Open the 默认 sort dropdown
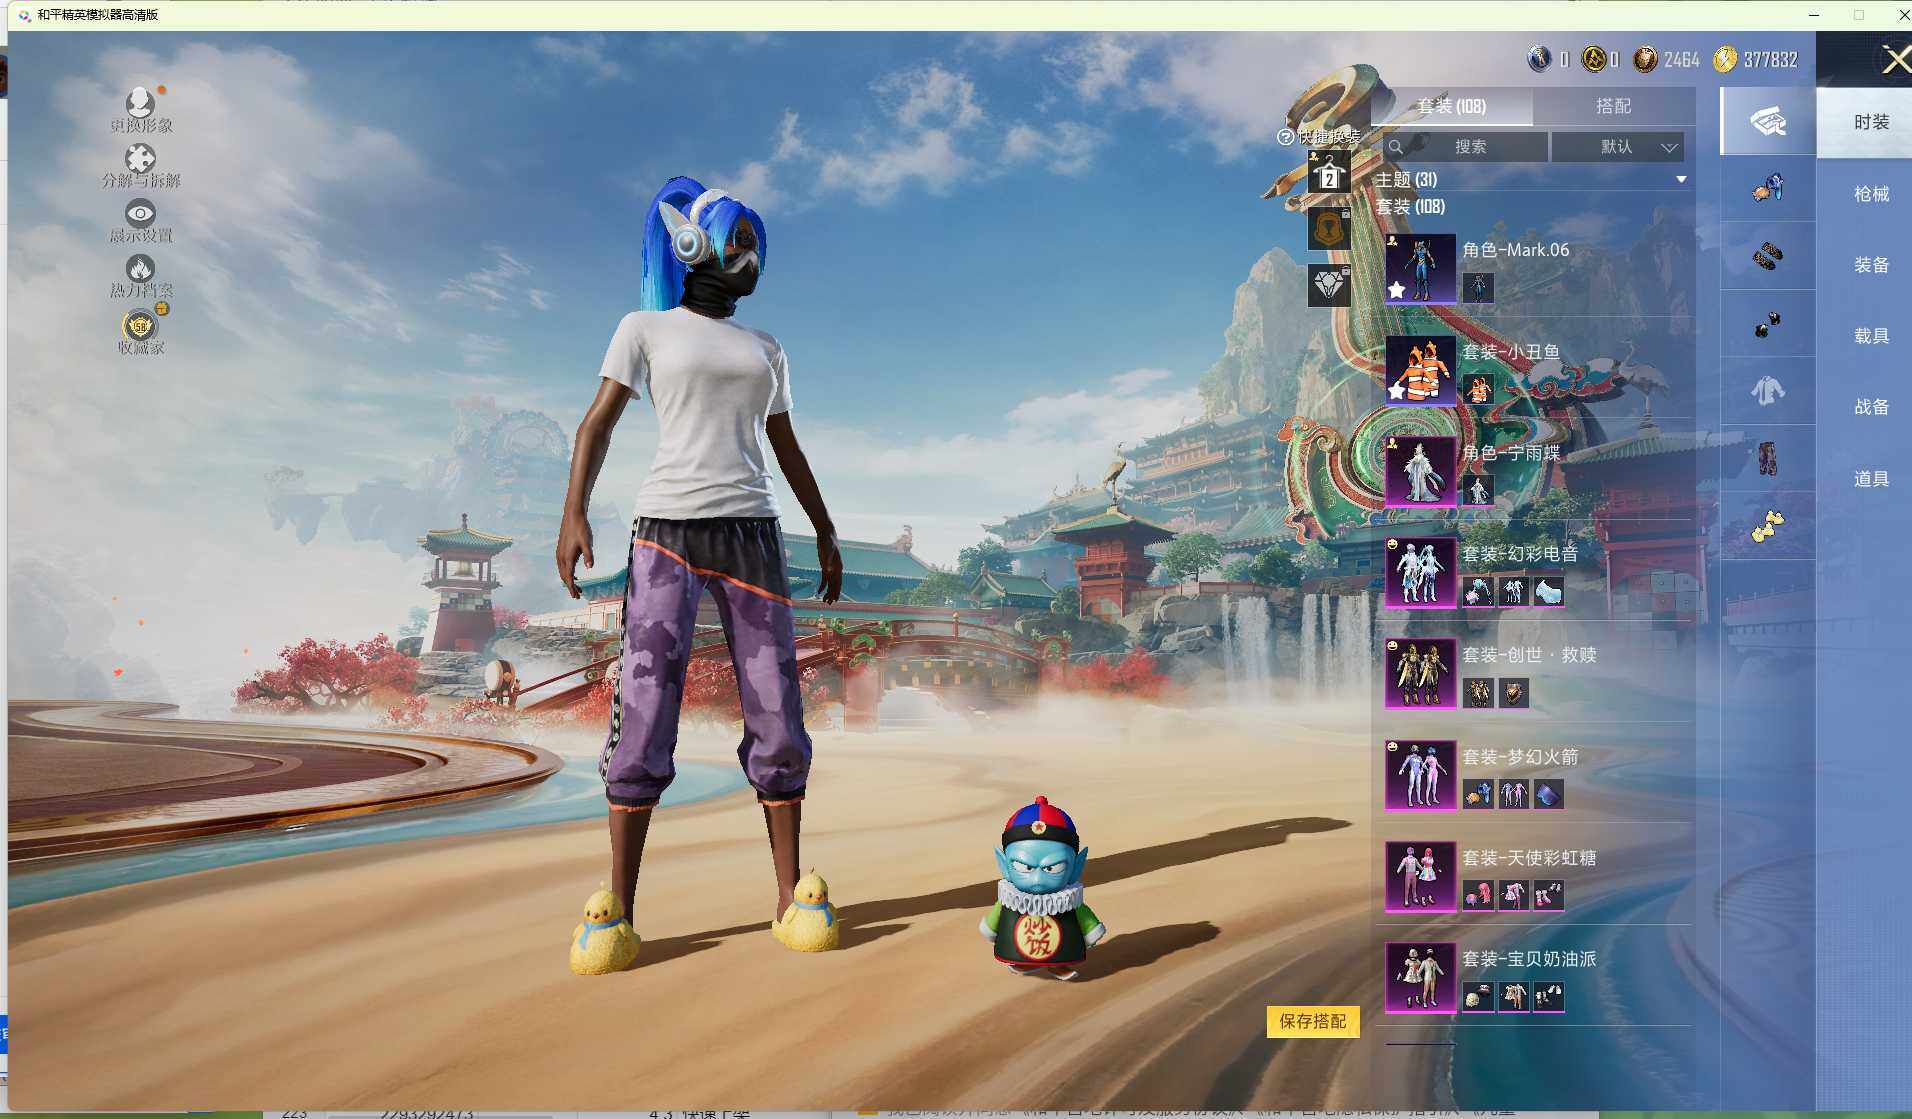This screenshot has width=1912, height=1119. [1617, 147]
